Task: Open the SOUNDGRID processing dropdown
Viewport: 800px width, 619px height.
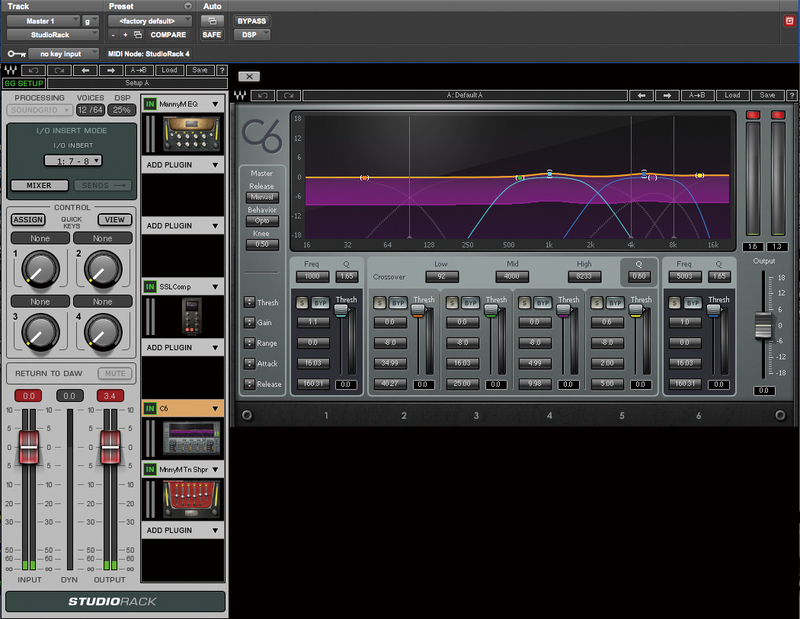Action: (40, 110)
